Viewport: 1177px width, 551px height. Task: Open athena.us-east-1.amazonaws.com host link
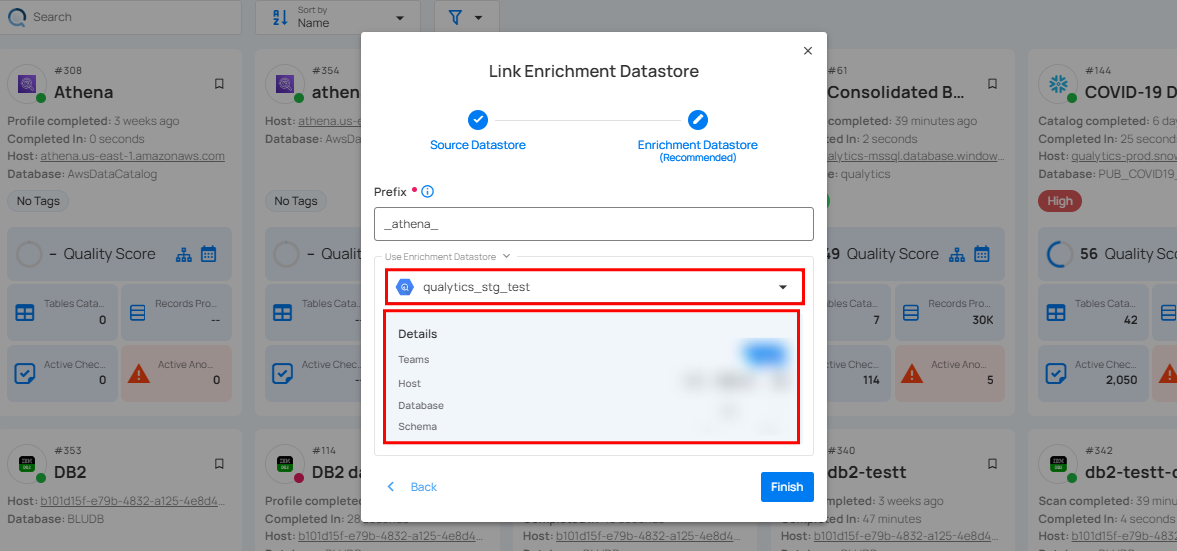pyautogui.click(x=132, y=156)
